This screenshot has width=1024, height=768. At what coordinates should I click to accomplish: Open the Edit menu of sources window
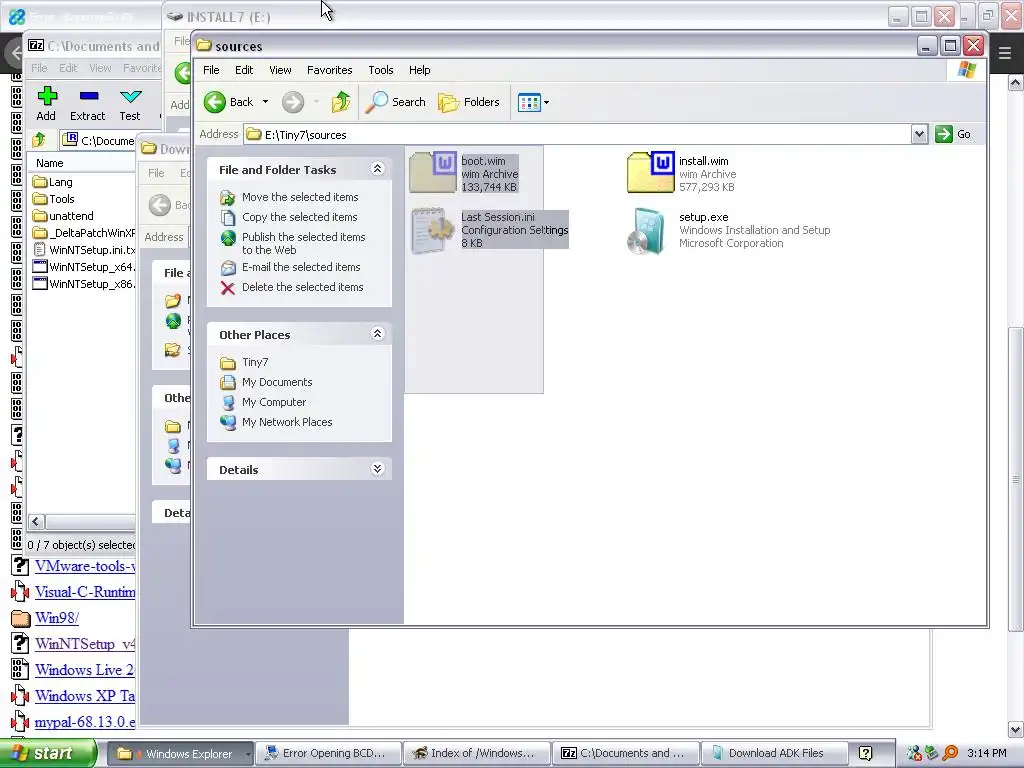tap(244, 70)
